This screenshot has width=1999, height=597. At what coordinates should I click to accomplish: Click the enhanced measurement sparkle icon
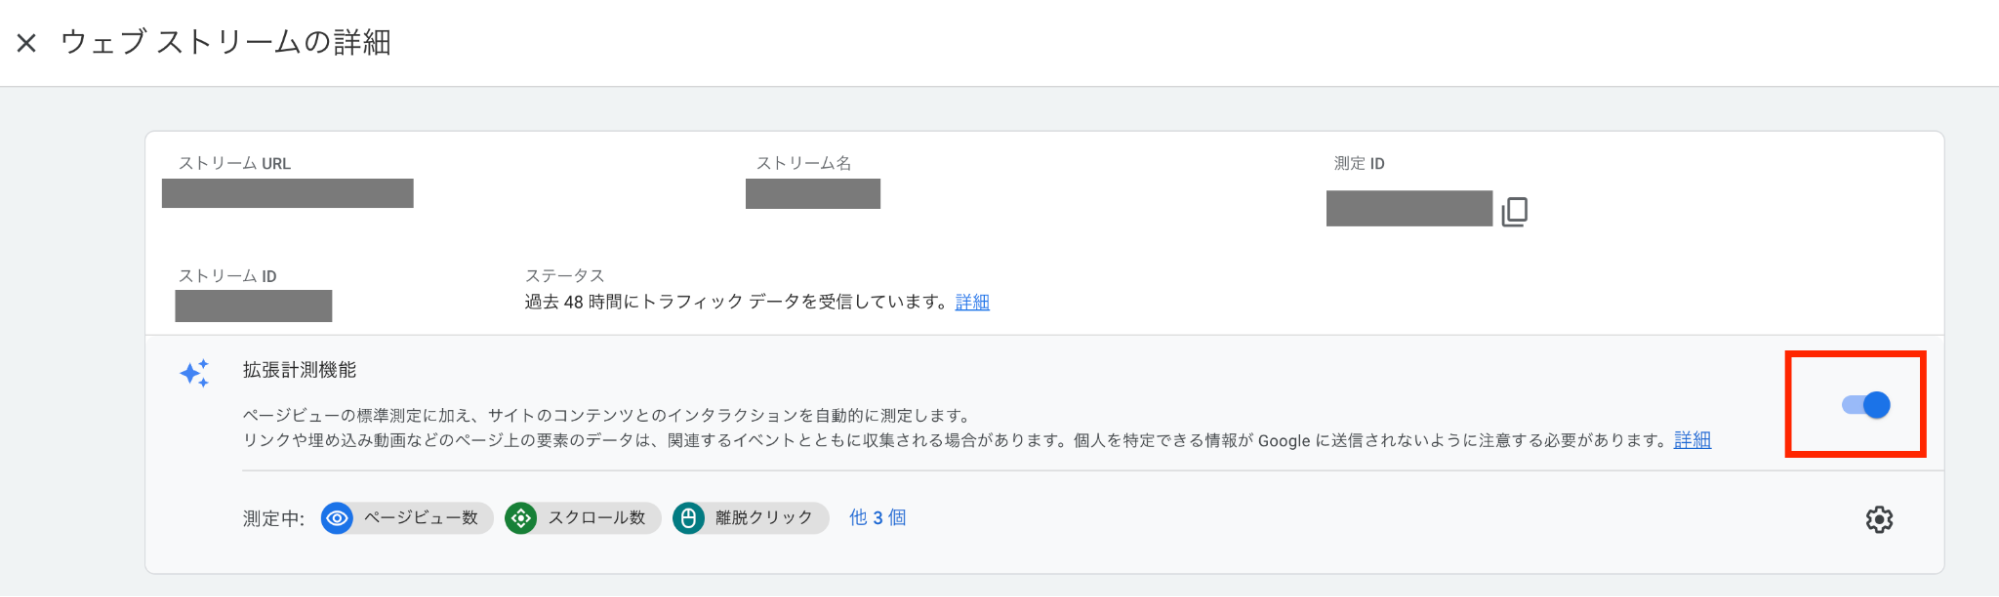tap(195, 373)
